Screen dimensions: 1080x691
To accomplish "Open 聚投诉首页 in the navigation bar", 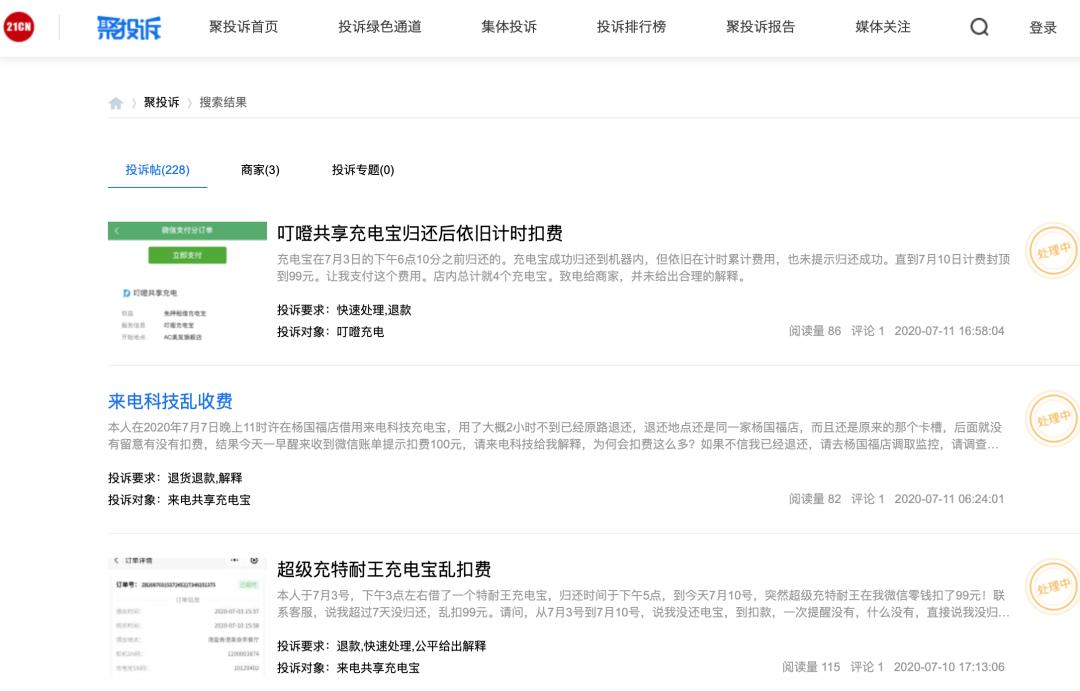I will click(x=244, y=27).
